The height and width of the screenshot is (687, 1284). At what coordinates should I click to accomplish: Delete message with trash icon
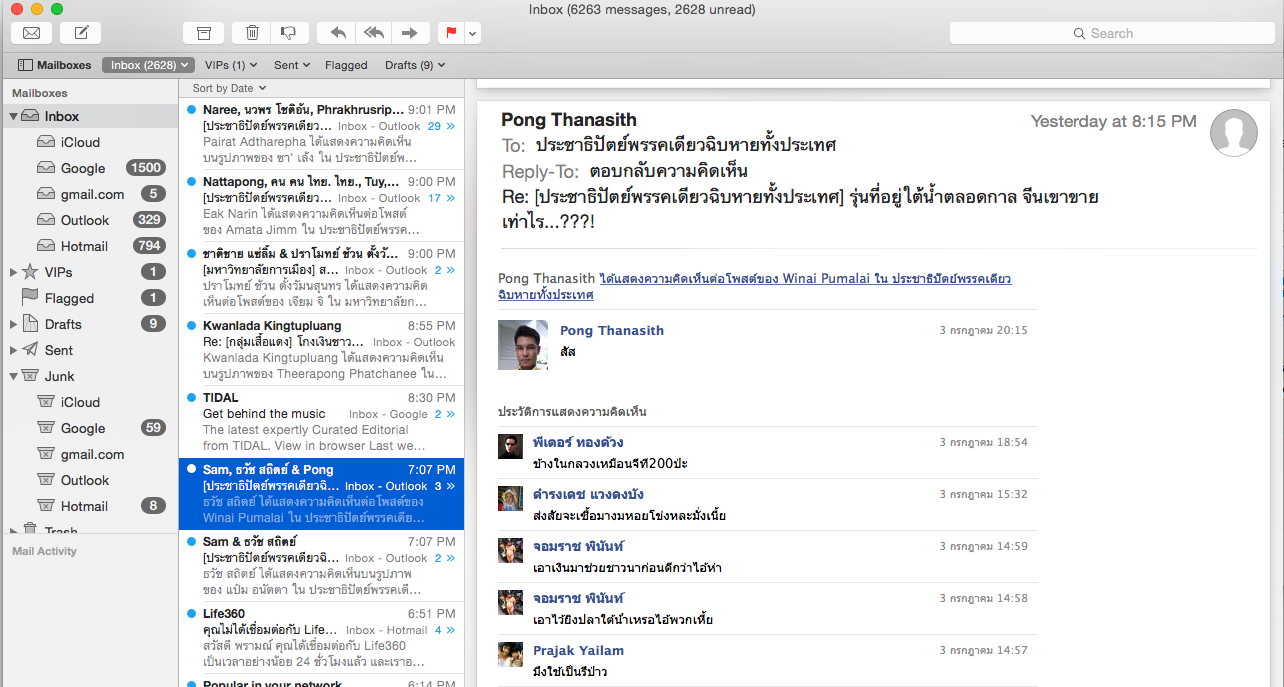tap(252, 33)
